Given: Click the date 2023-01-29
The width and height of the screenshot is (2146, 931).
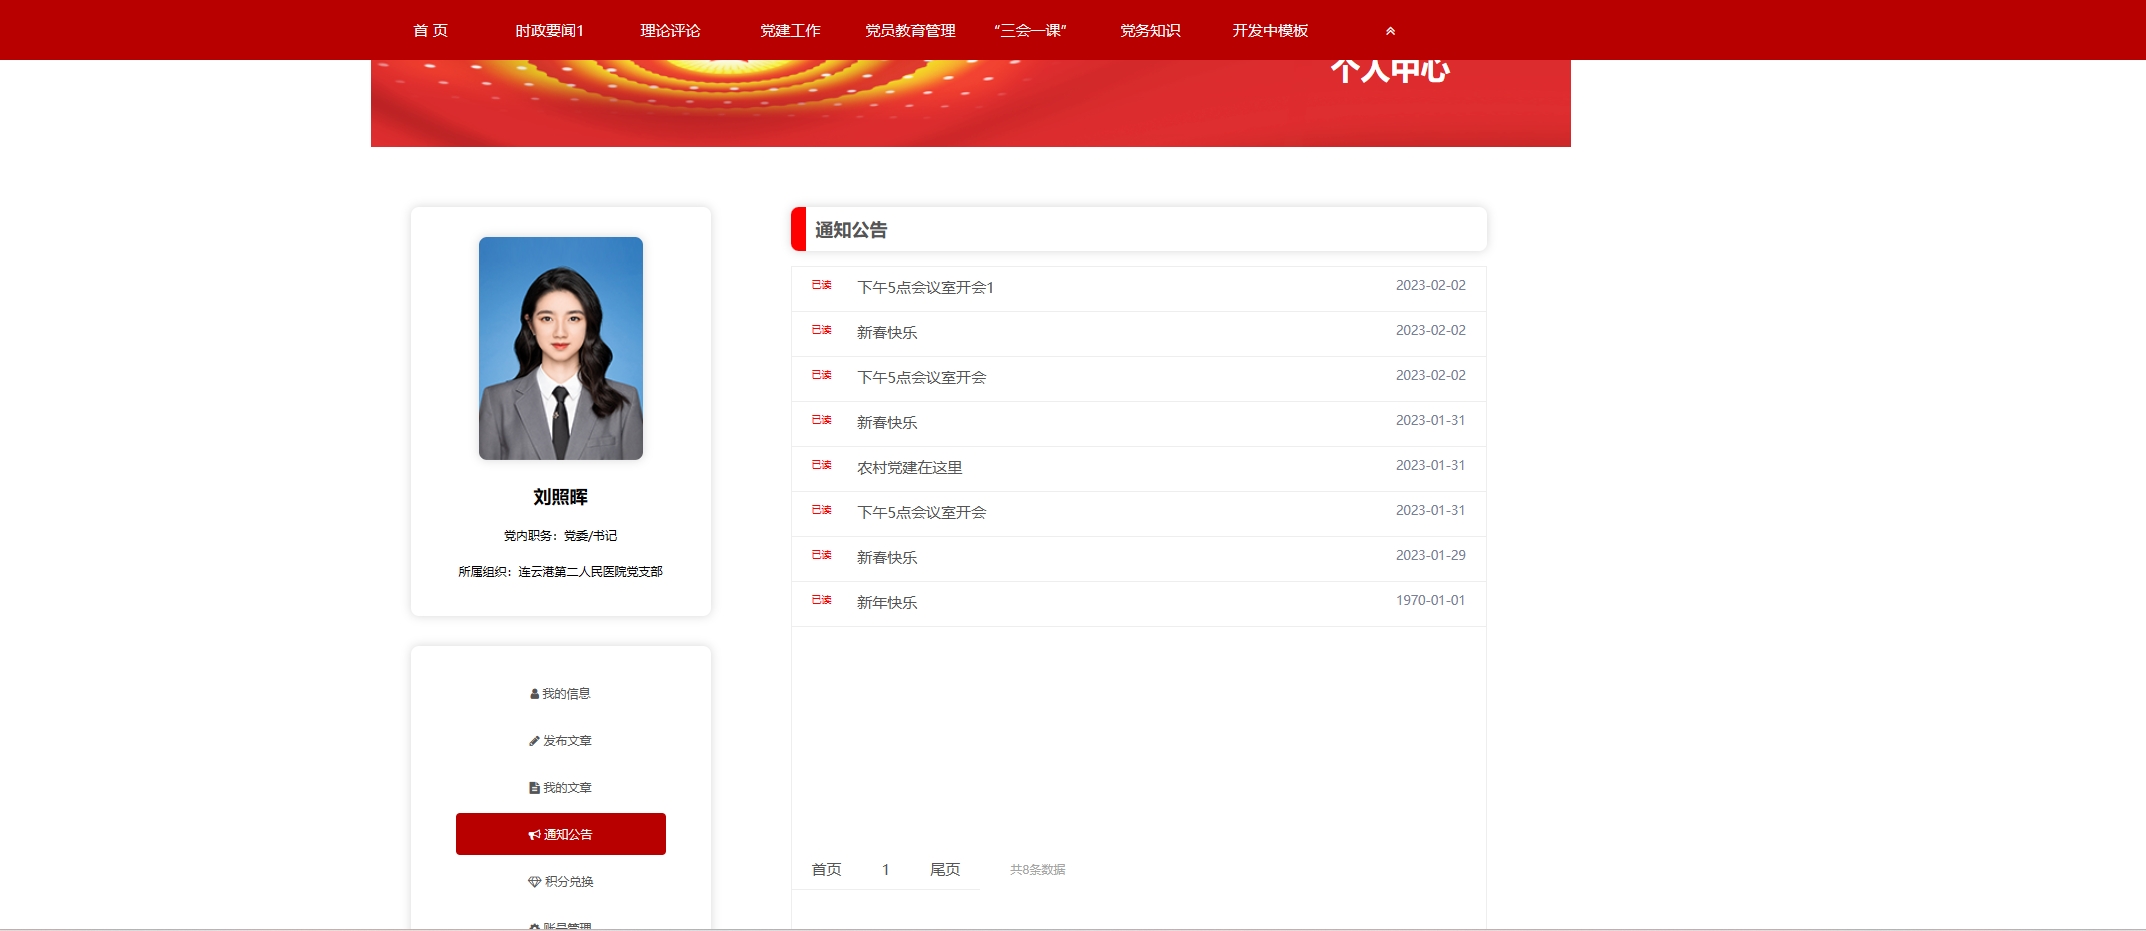Looking at the screenshot, I should [x=1430, y=556].
